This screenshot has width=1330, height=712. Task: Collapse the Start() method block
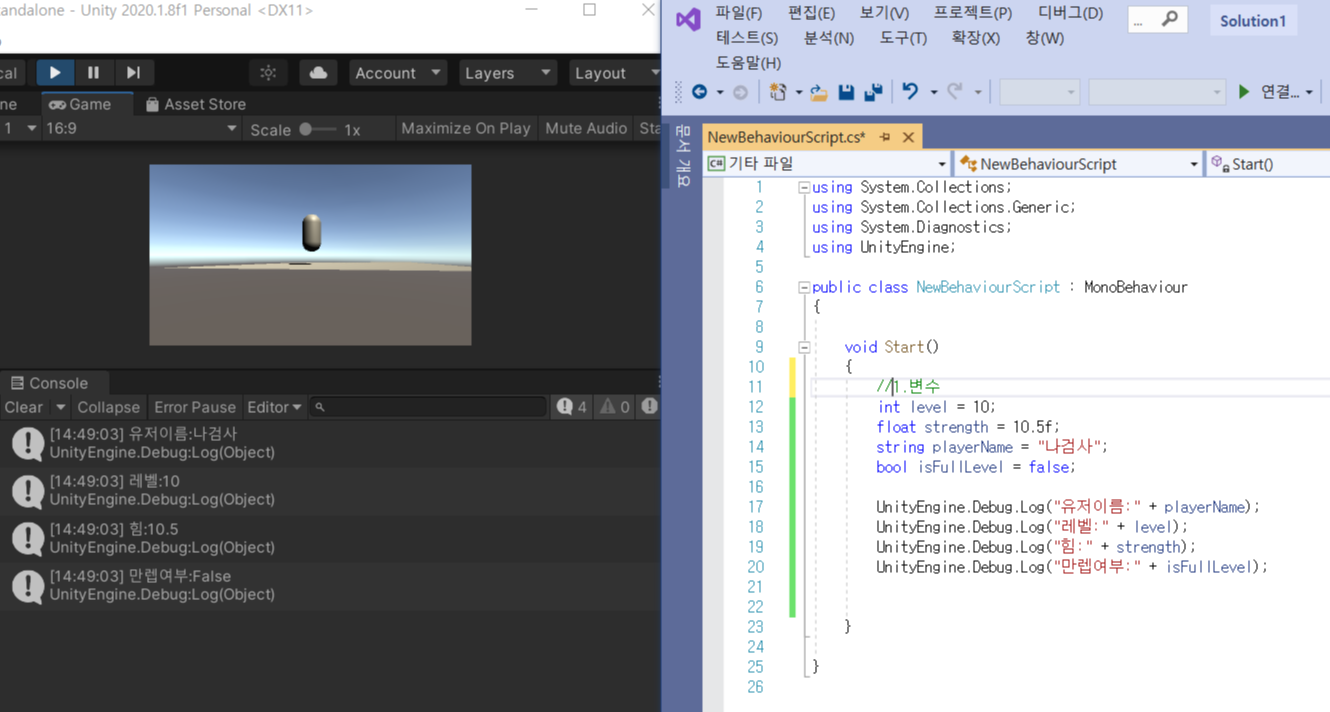pos(804,347)
